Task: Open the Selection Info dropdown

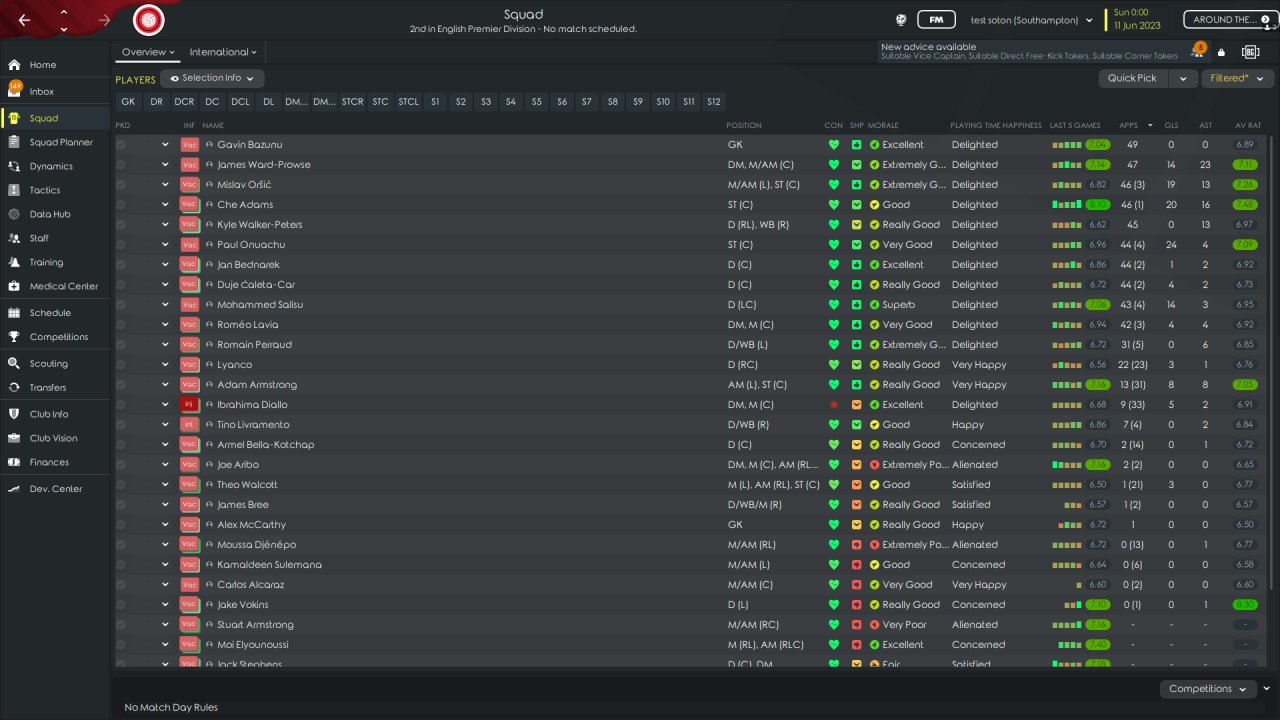Action: (212, 78)
